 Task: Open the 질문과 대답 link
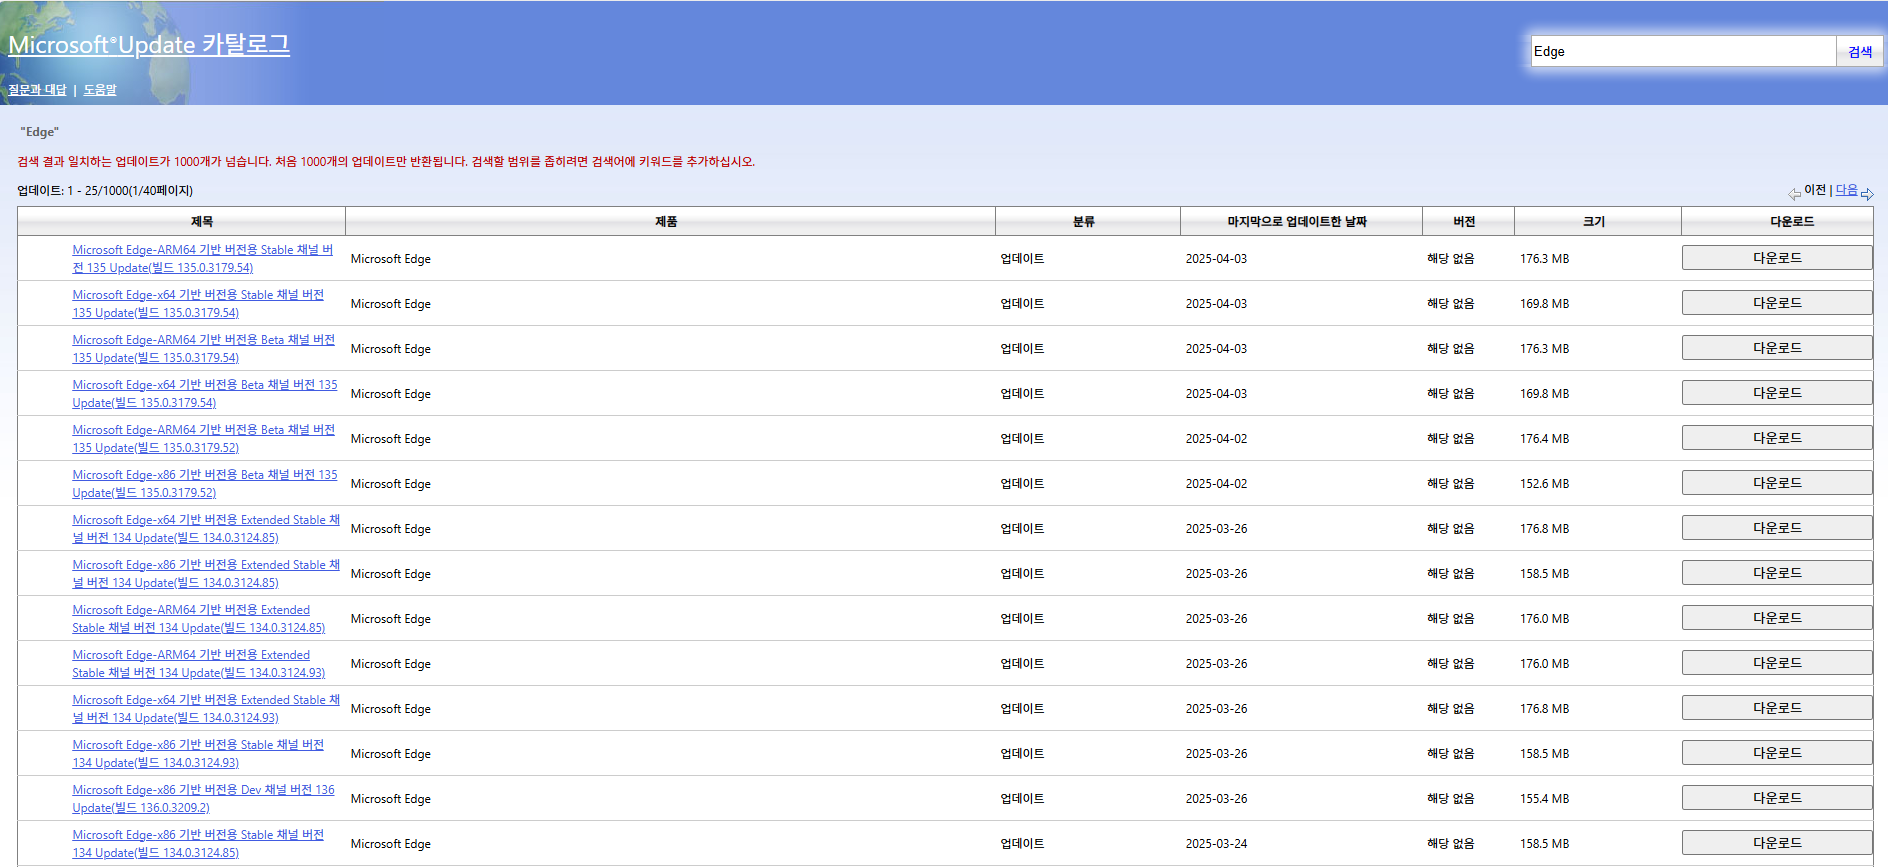[x=37, y=90]
